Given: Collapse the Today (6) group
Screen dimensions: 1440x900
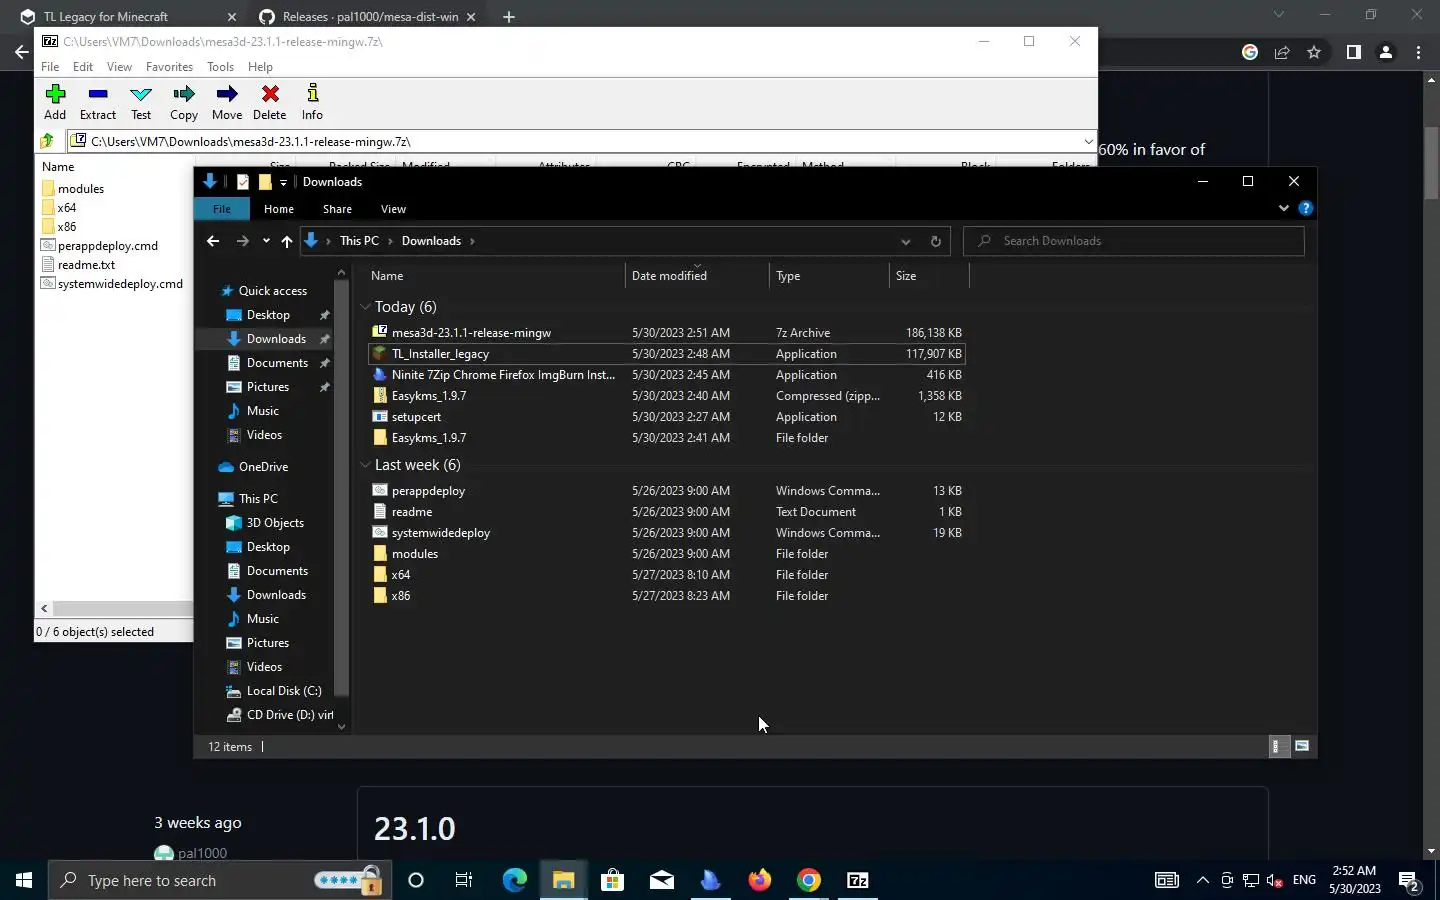Looking at the screenshot, I should (x=365, y=307).
